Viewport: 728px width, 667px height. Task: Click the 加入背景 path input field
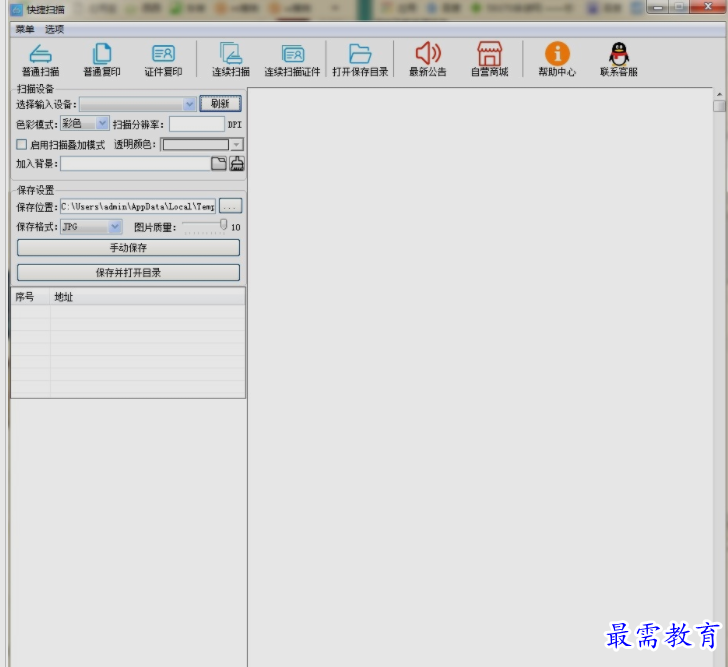135,163
